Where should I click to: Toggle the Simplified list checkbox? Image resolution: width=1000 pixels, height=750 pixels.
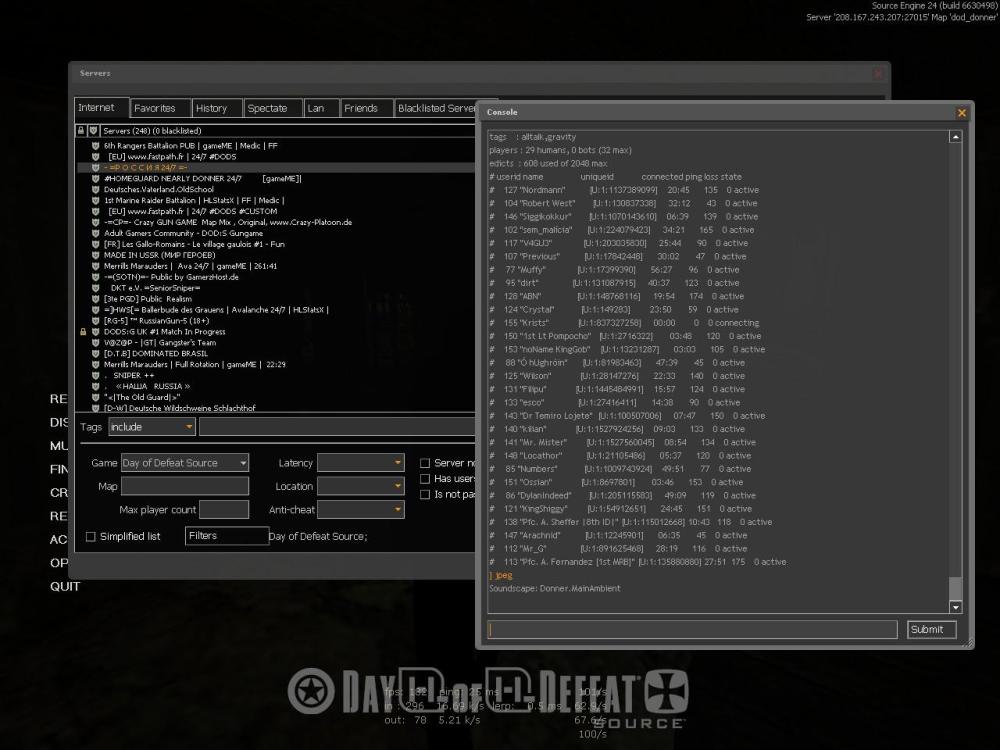[x=91, y=536]
